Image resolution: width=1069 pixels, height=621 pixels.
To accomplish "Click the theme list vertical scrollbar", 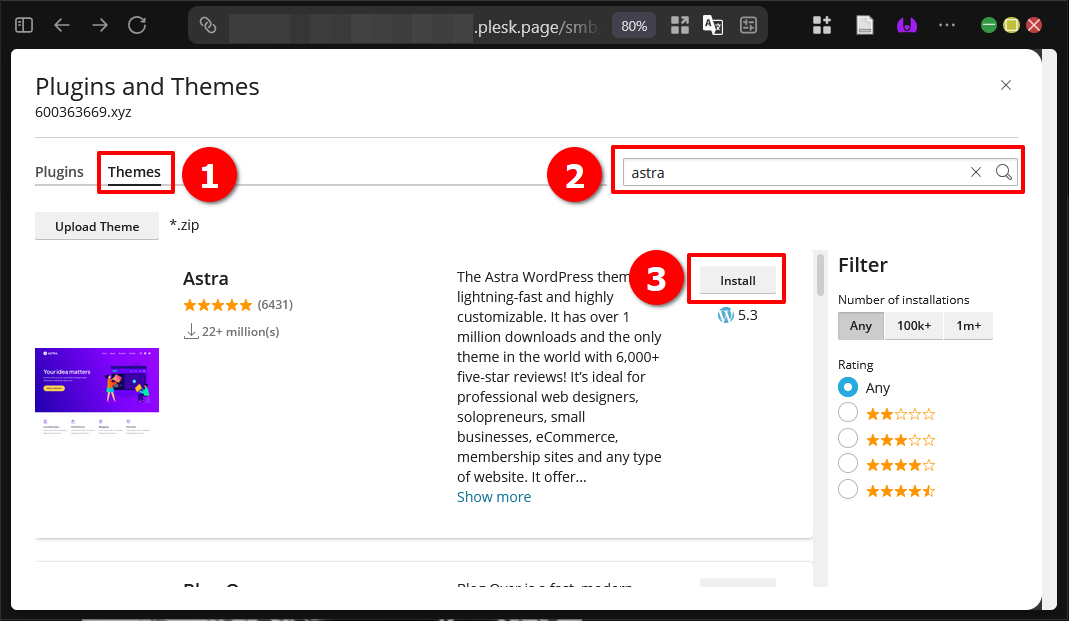I will click(x=820, y=275).
